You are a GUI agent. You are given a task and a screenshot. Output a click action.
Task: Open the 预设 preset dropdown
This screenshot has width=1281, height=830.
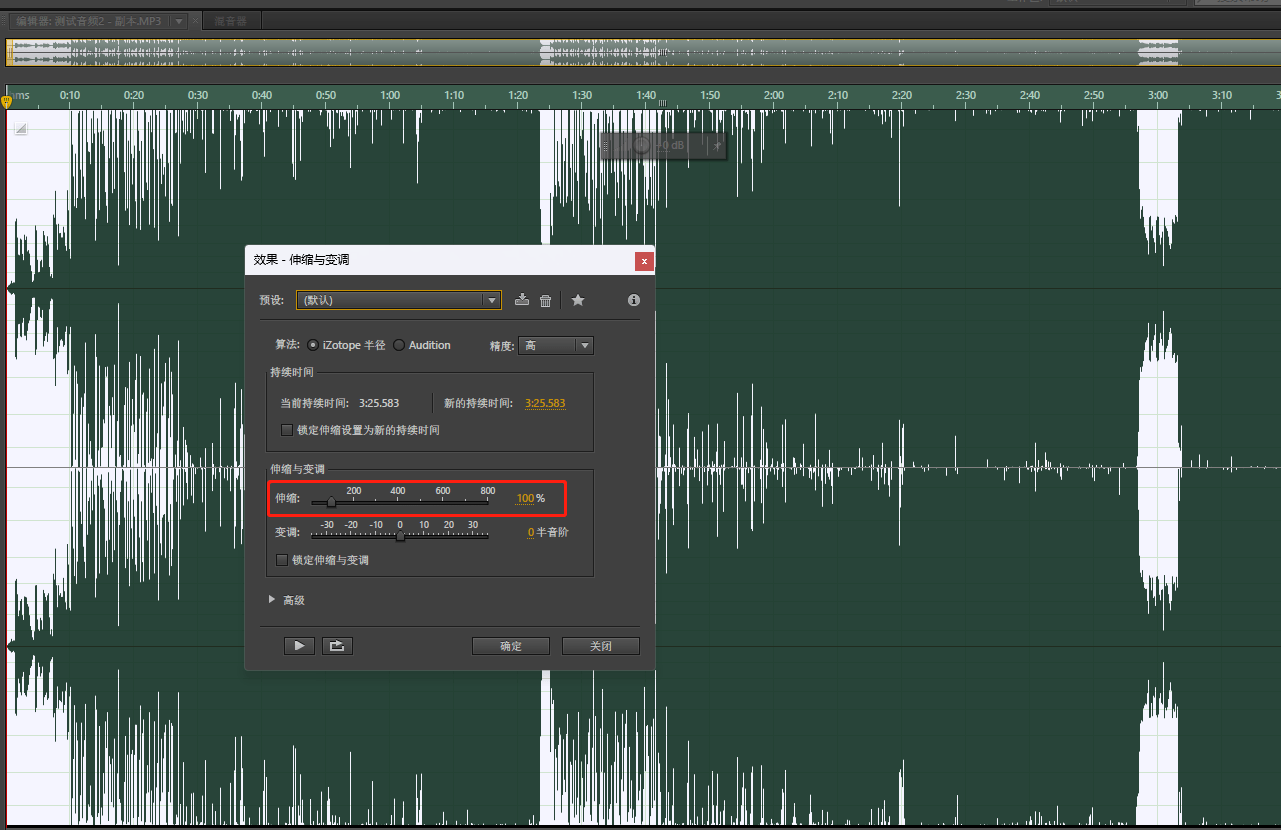(398, 300)
